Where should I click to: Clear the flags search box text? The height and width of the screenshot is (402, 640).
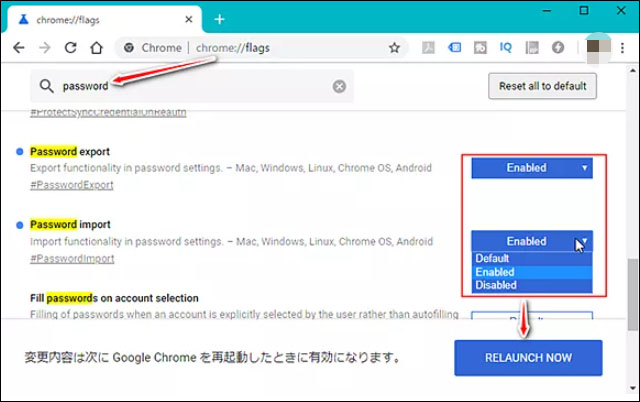pos(339,86)
